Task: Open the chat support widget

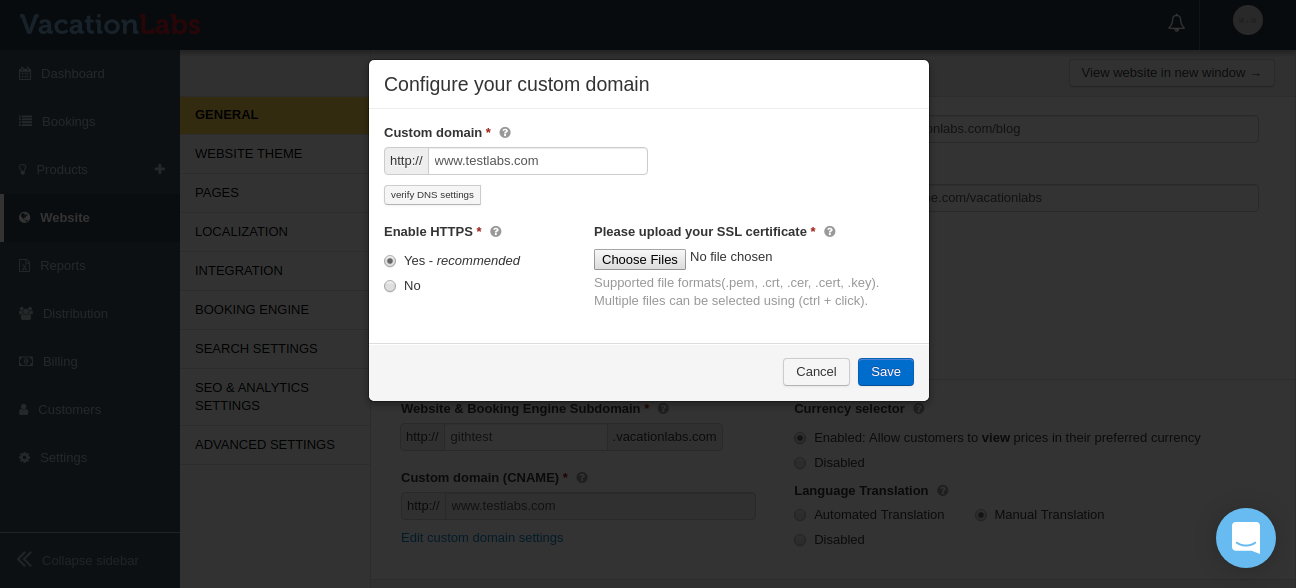Action: [1245, 538]
